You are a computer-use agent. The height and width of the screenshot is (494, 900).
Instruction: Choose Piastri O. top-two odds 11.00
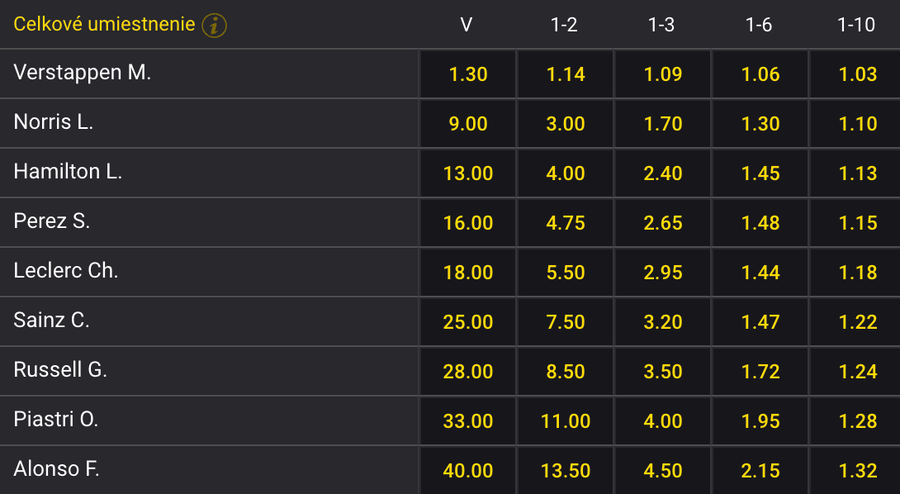coord(565,421)
